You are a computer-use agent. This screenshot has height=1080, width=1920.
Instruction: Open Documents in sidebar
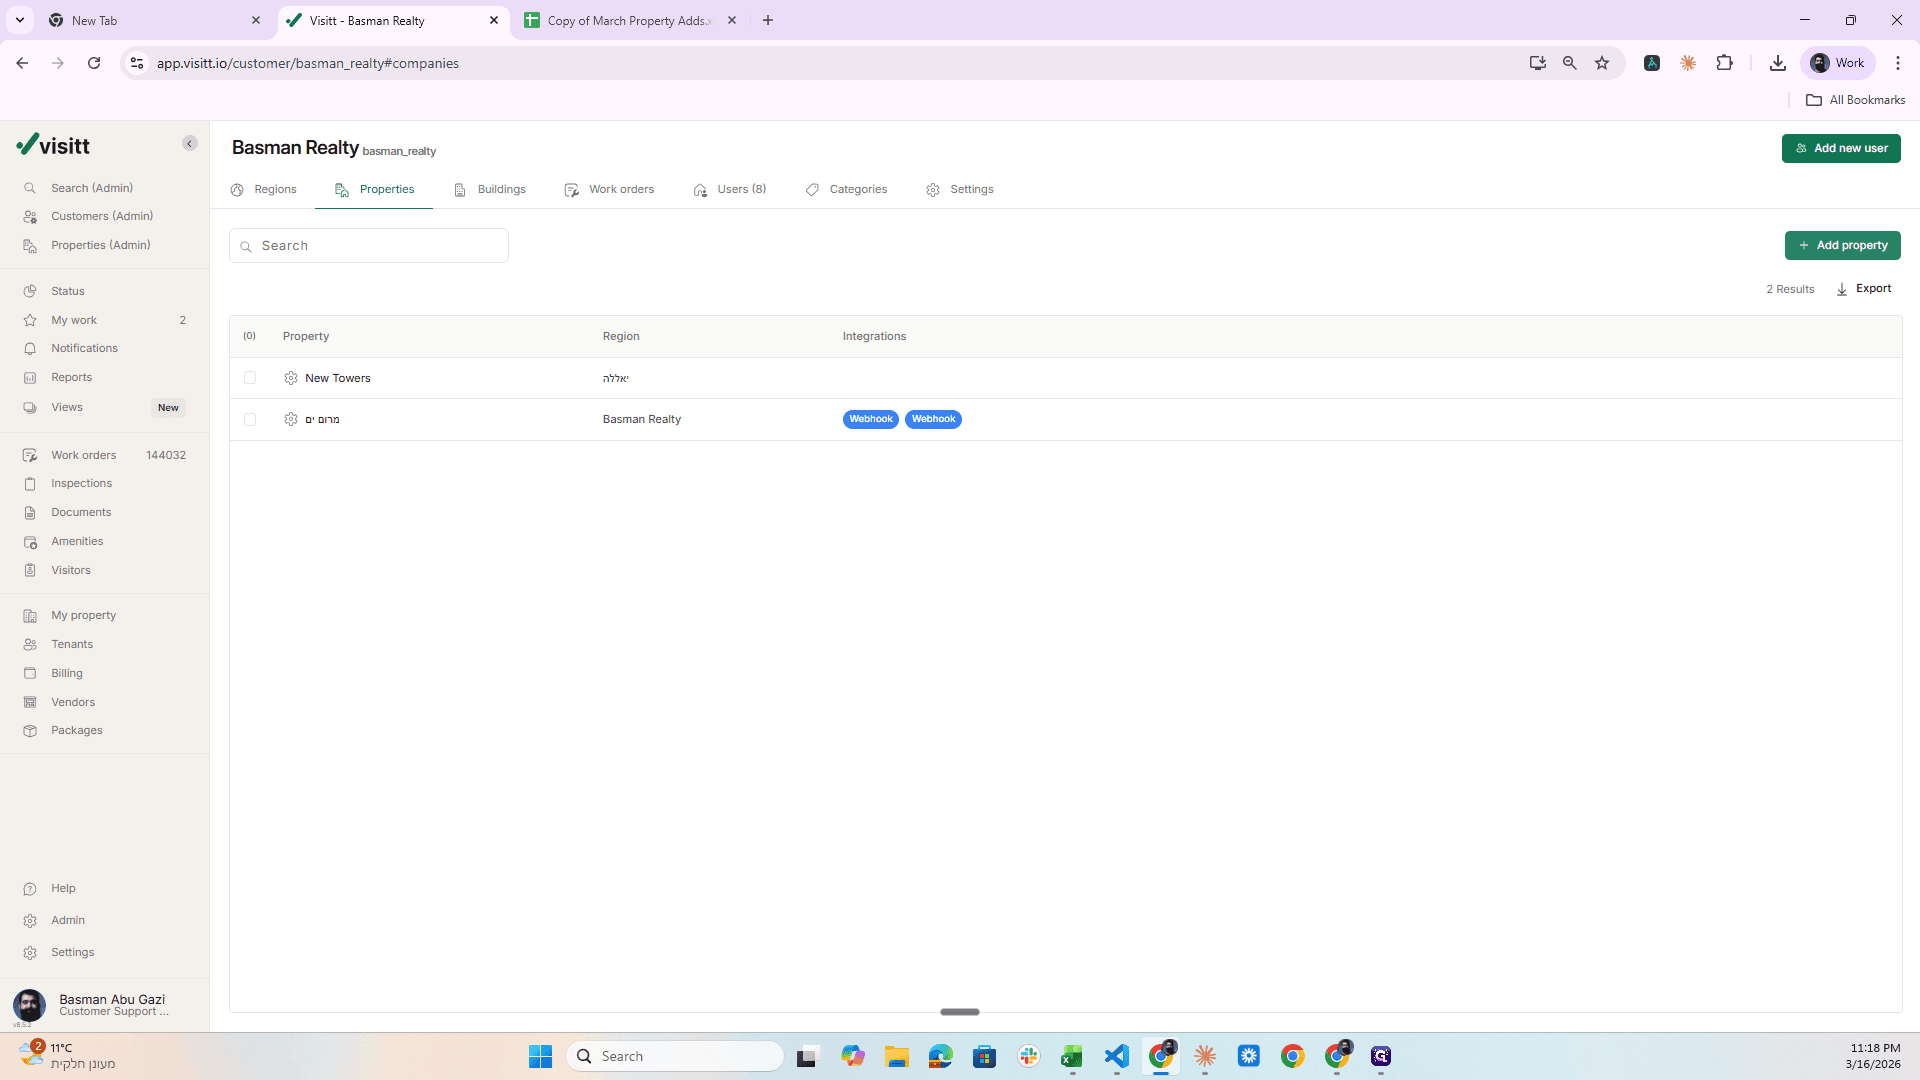(81, 512)
